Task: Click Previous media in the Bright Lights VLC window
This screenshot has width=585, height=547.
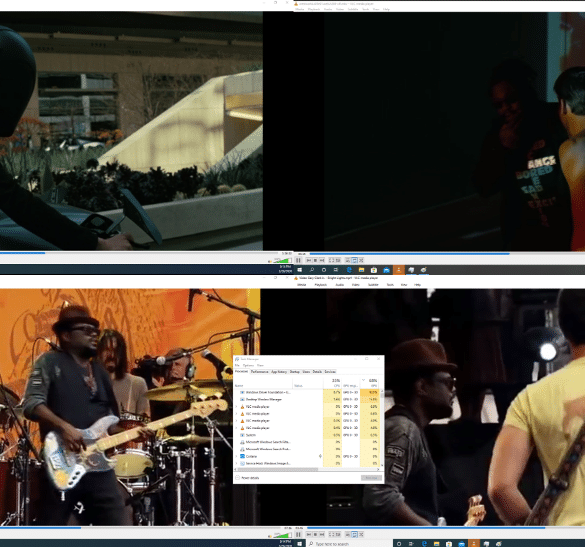Action: pos(309,535)
